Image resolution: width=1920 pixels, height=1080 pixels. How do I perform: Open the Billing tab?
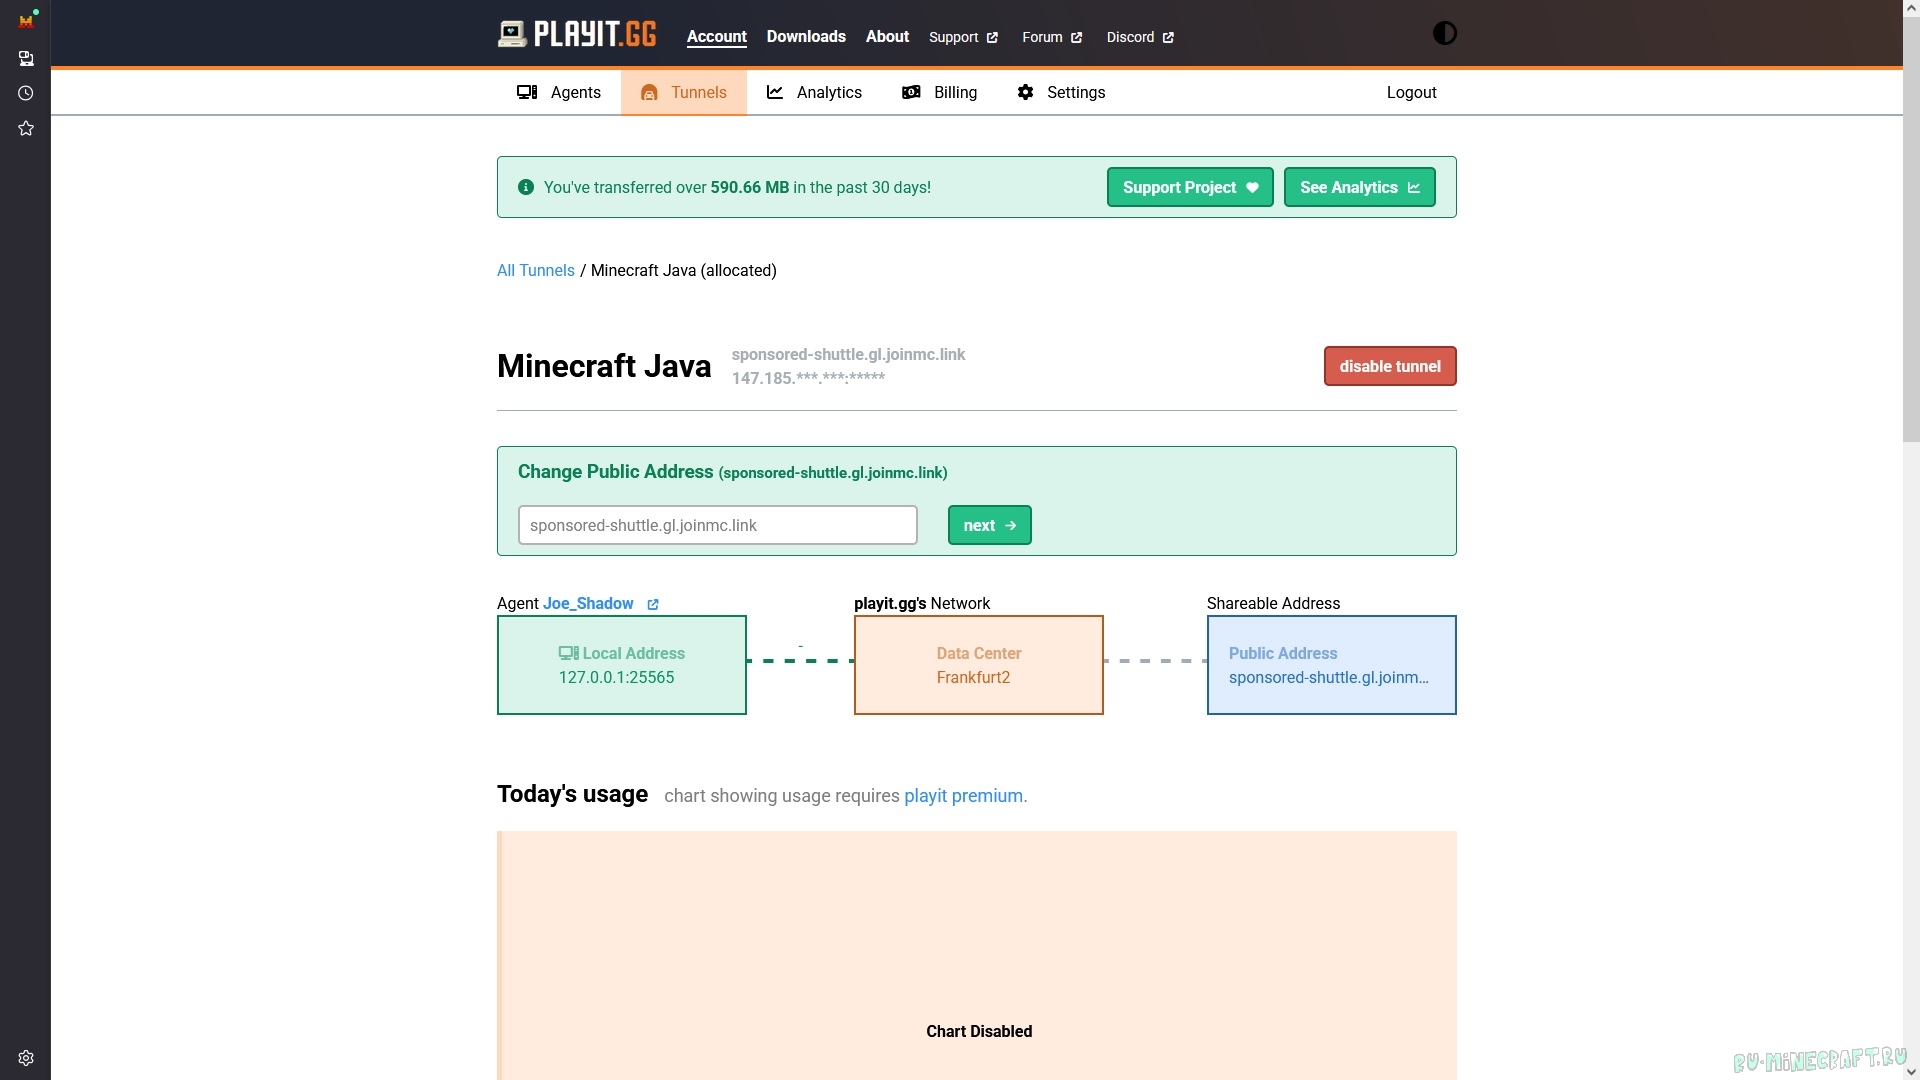[x=939, y=92]
